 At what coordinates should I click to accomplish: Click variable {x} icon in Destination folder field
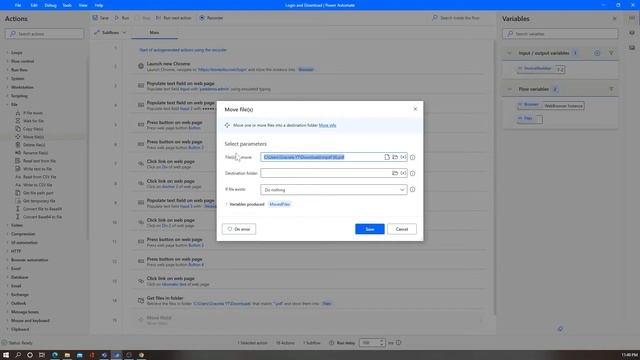pos(403,173)
